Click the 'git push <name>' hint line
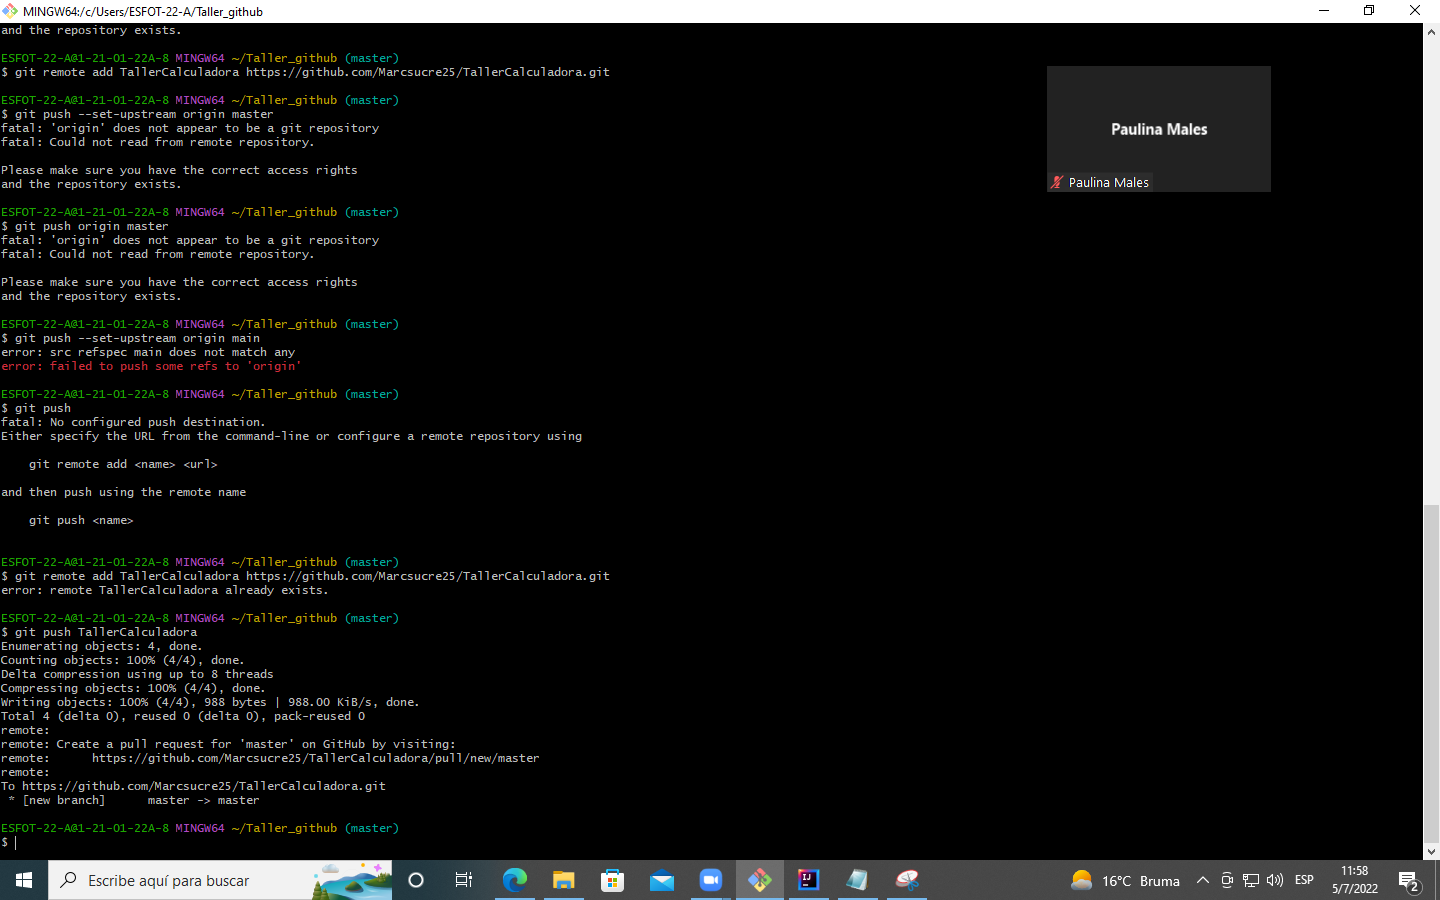 pyautogui.click(x=81, y=520)
